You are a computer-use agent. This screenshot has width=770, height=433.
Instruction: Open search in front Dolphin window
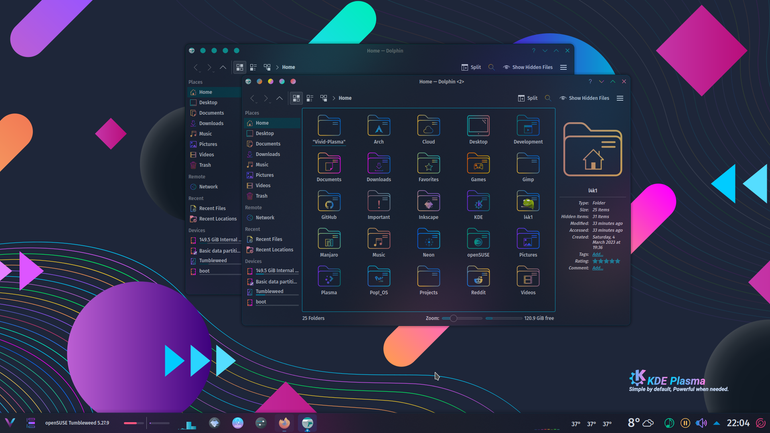[x=548, y=98]
